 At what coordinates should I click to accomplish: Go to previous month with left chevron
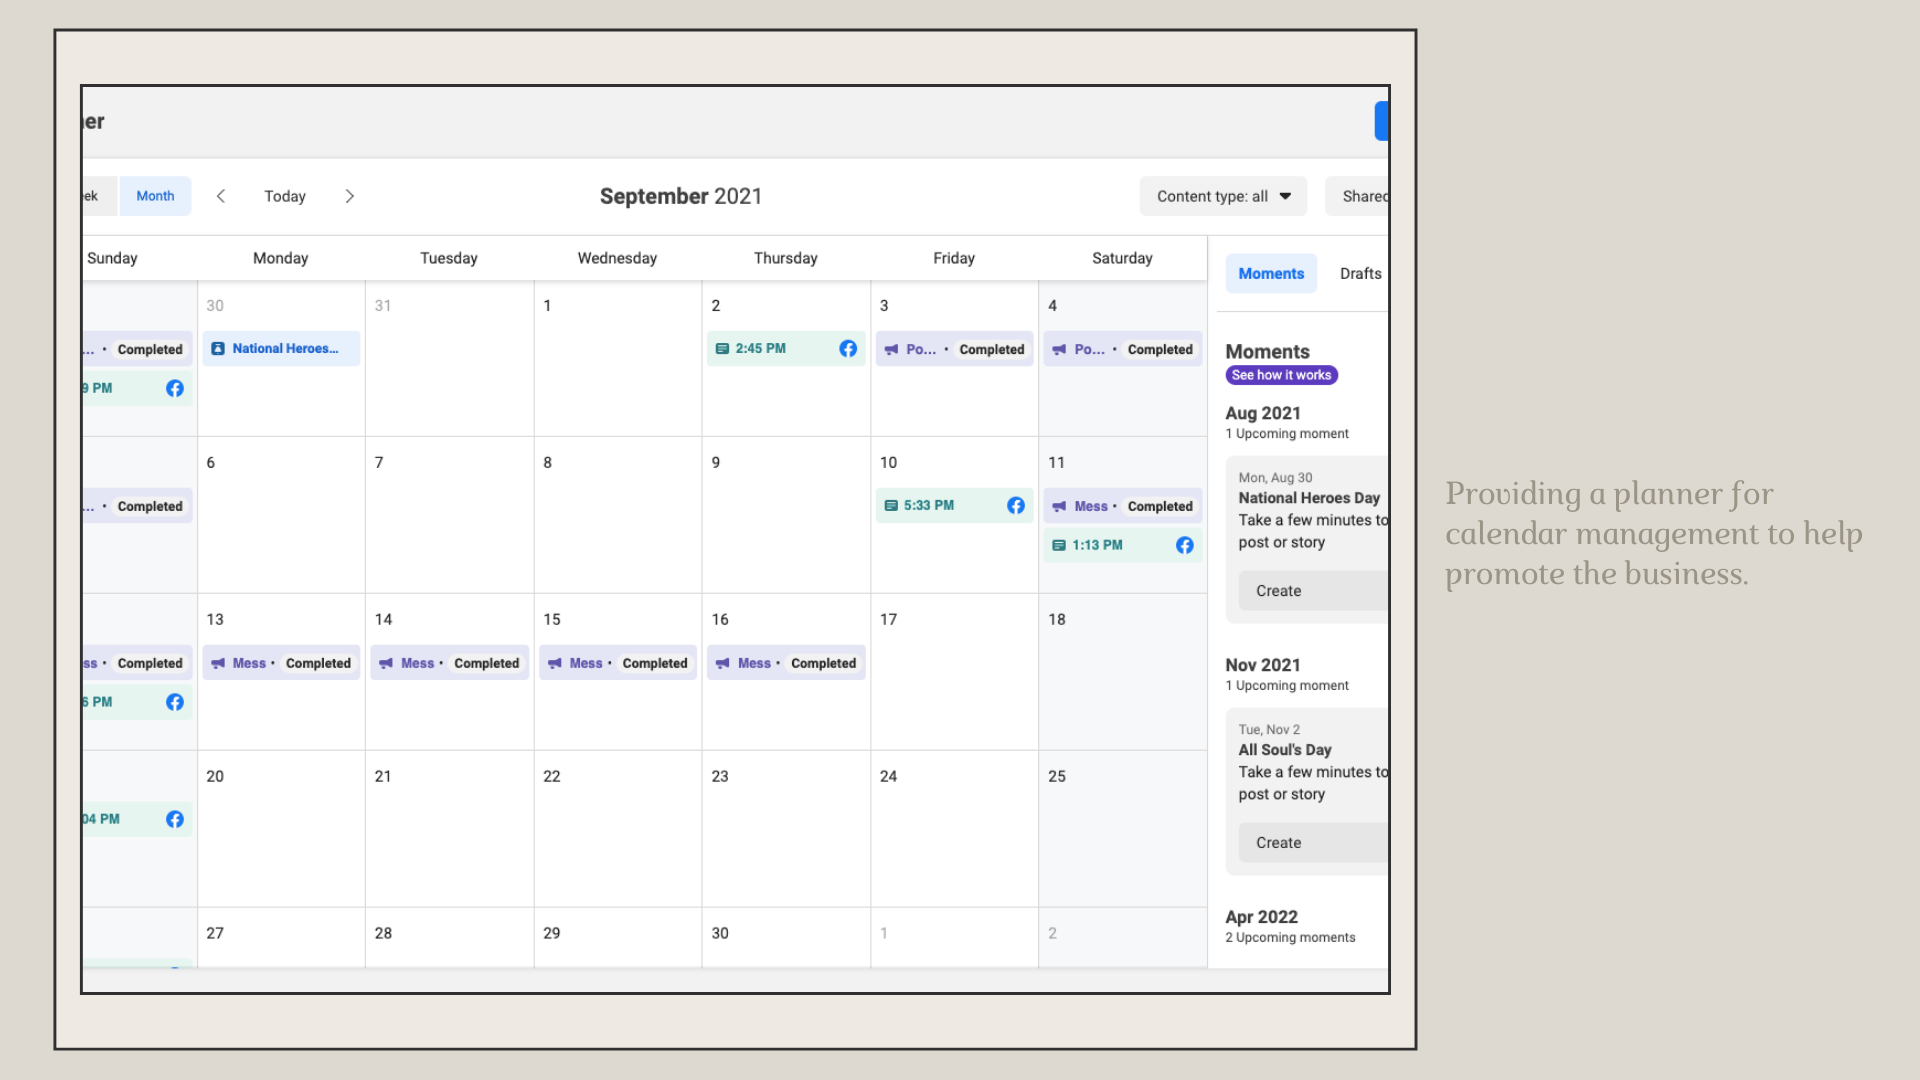[x=221, y=196]
